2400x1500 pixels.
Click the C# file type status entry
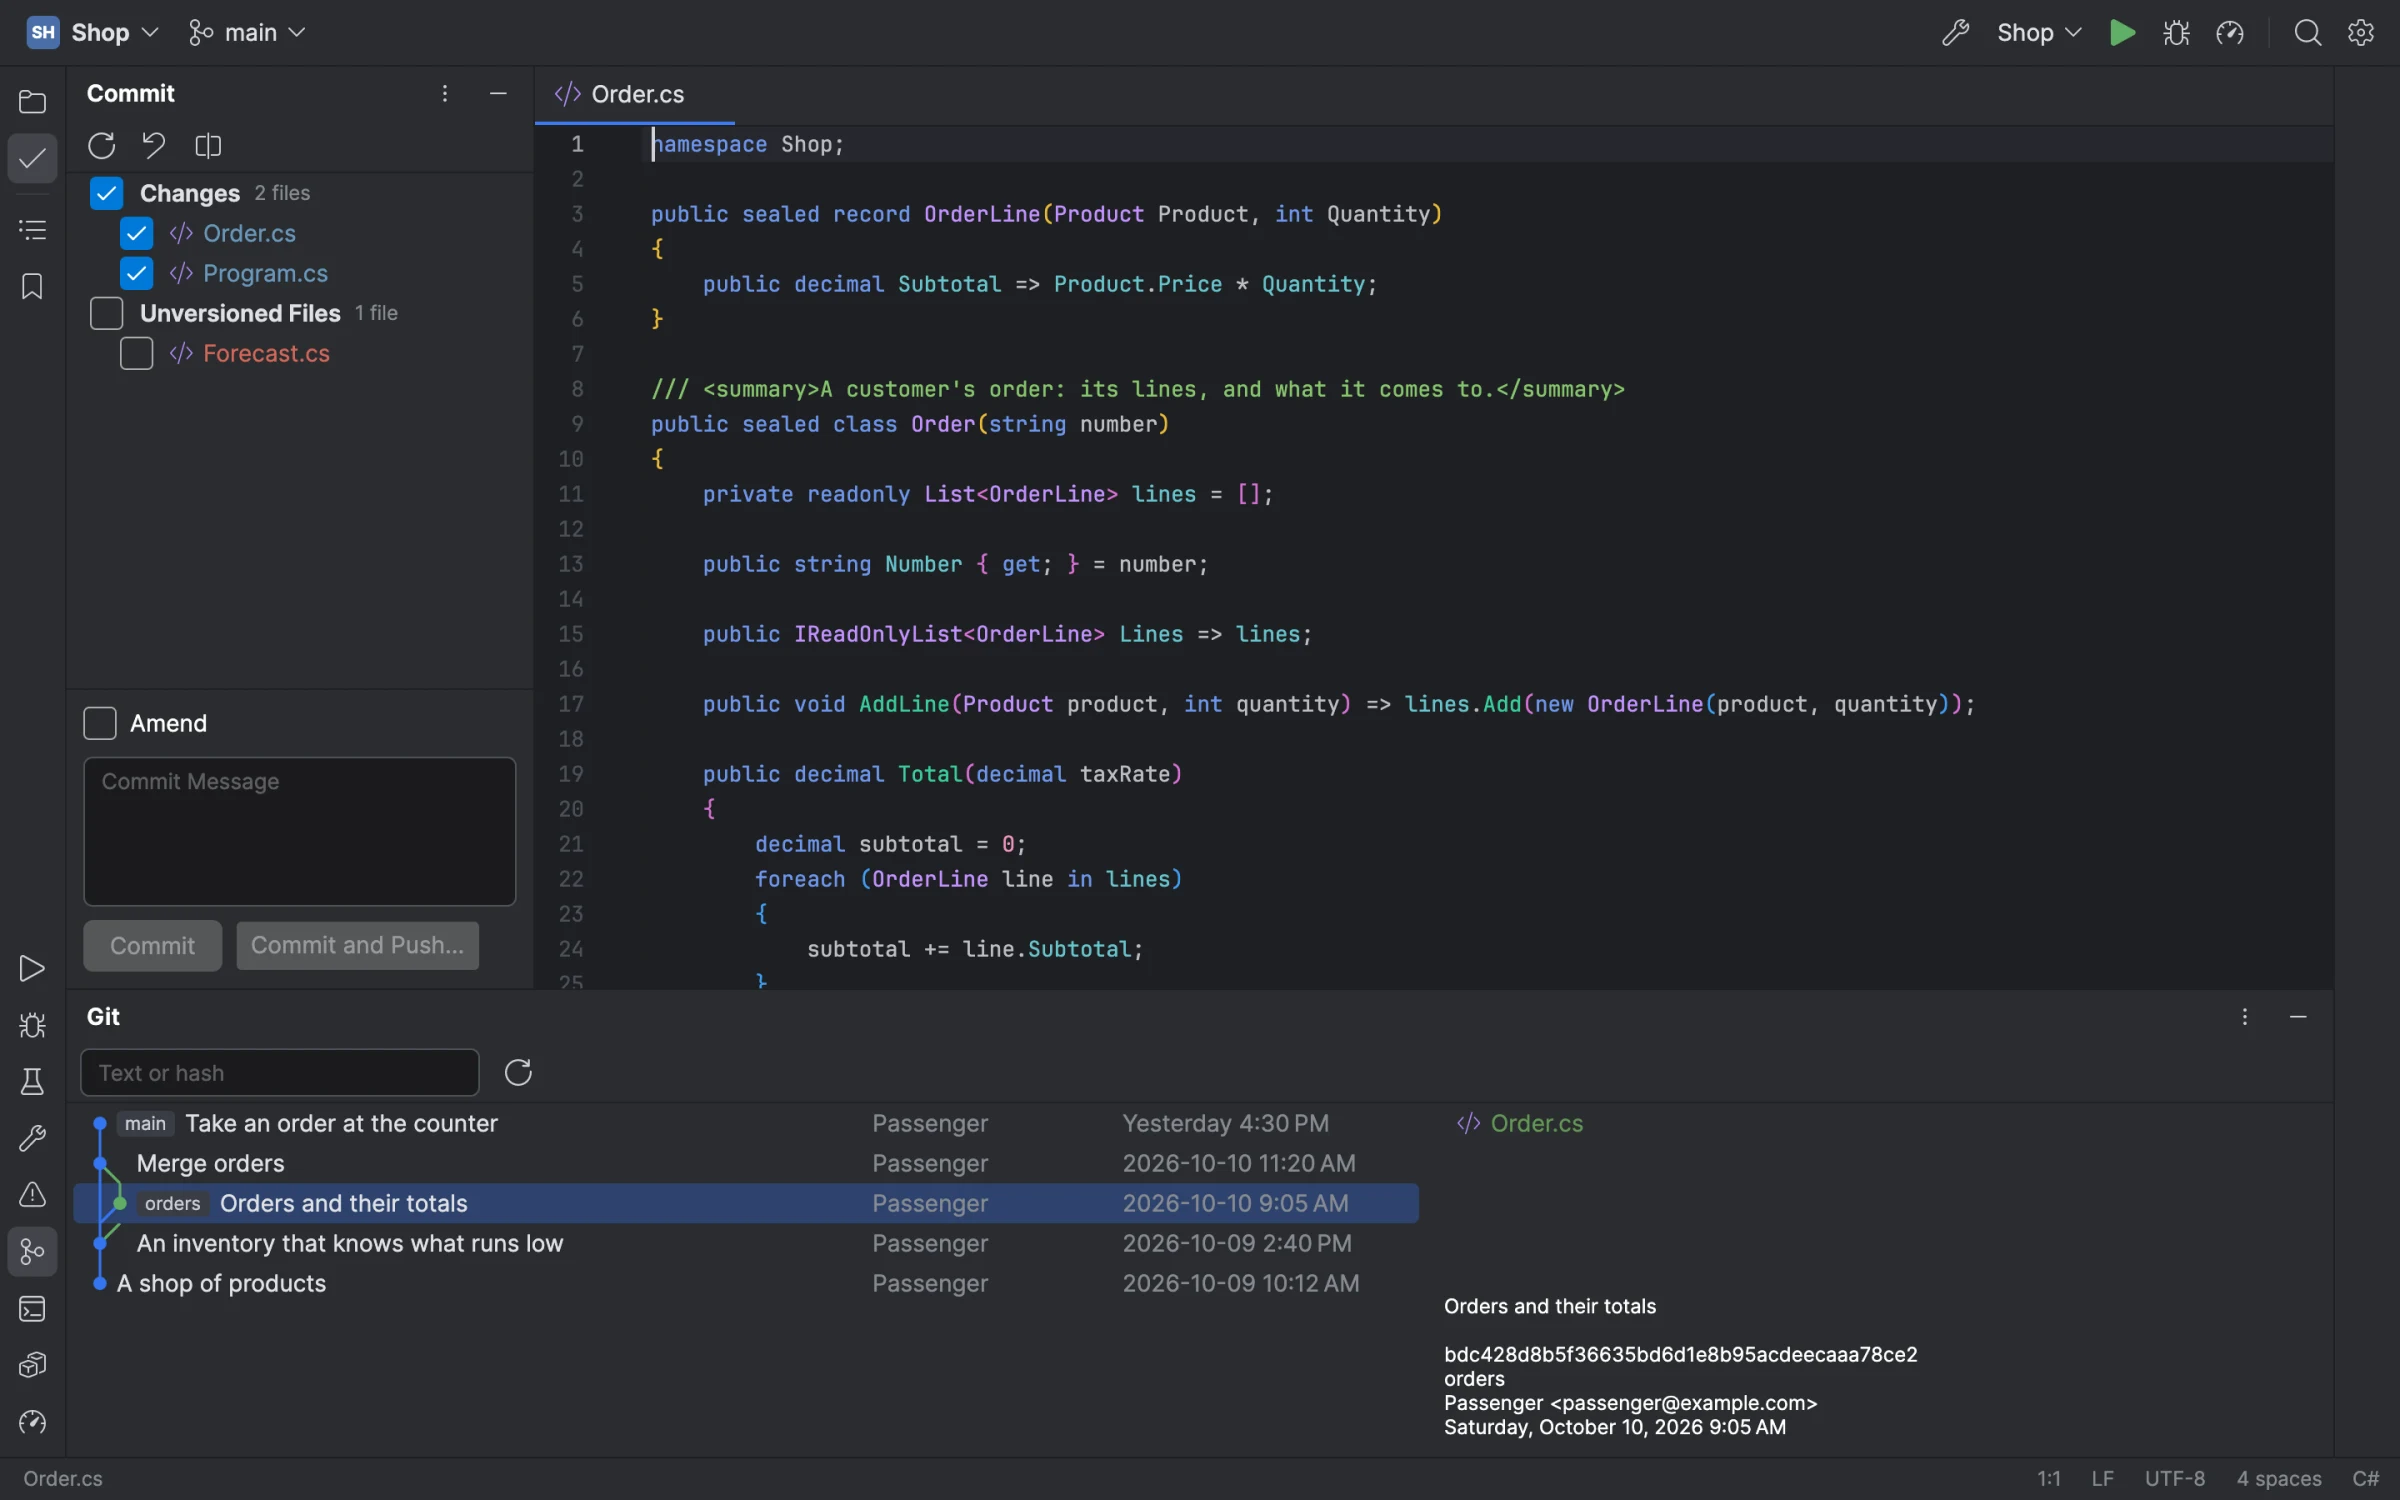pyautogui.click(x=2365, y=1478)
